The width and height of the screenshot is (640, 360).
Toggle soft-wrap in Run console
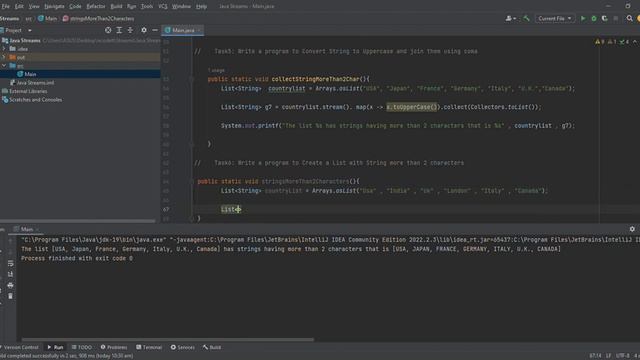click(x=10, y=264)
